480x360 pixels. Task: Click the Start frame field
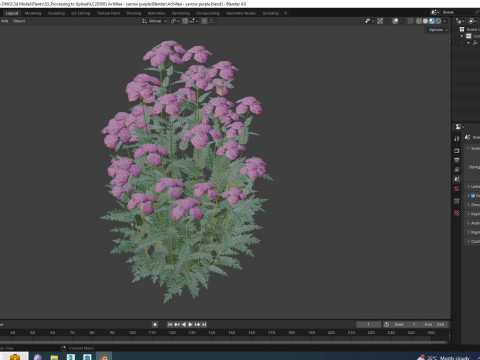[405, 324]
